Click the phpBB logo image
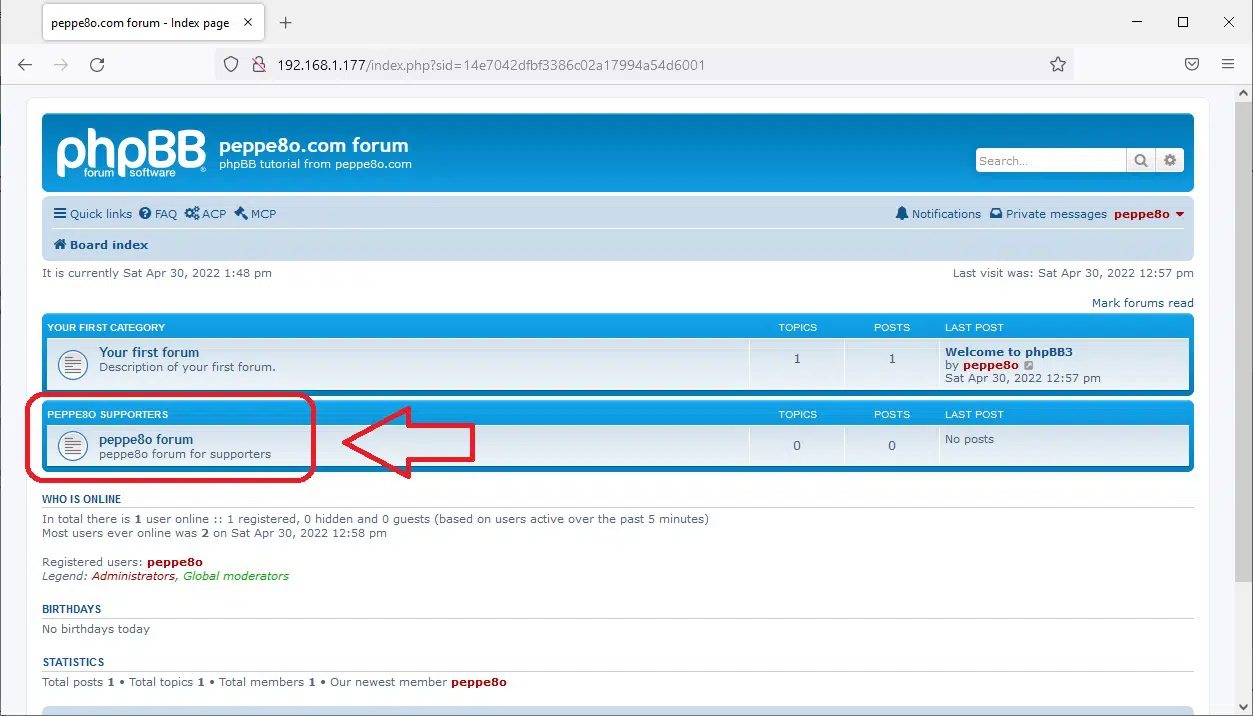Screen dimensions: 1253x716 click(x=131, y=153)
